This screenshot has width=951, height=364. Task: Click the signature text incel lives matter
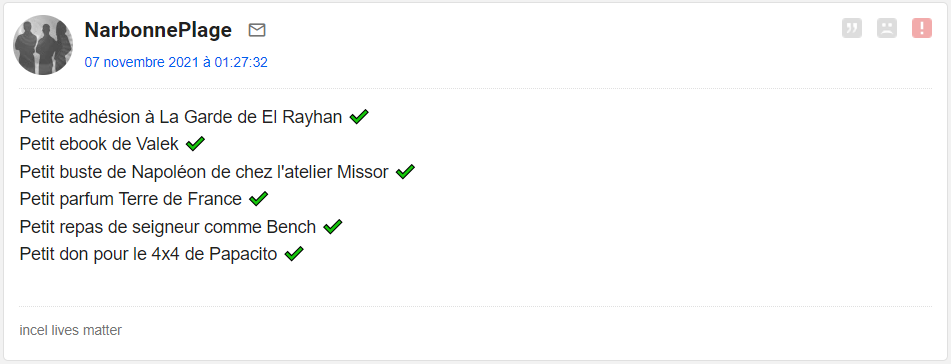(70, 331)
